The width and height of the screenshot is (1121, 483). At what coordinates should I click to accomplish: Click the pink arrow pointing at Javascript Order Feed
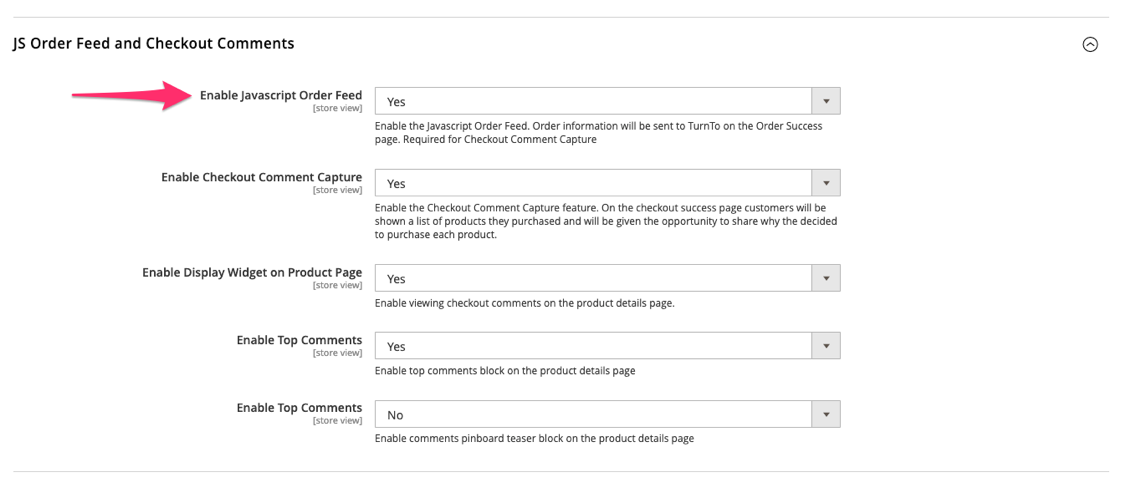[132, 95]
